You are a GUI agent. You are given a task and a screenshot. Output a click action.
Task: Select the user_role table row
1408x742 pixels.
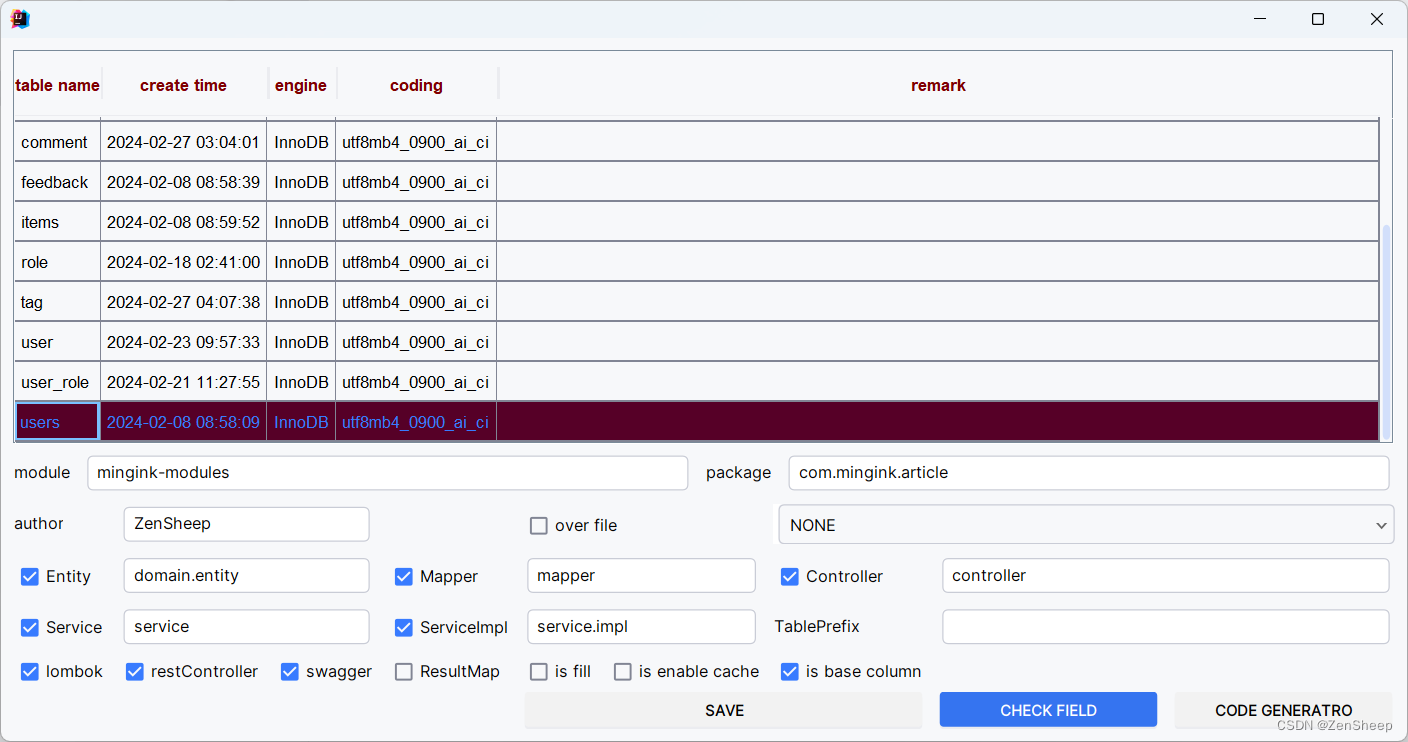tap(697, 382)
